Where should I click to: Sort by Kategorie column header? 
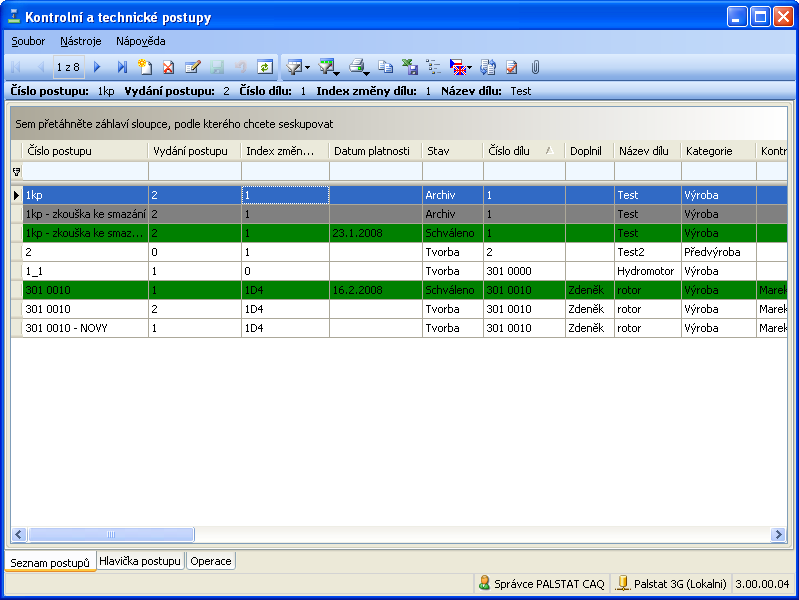(x=718, y=151)
